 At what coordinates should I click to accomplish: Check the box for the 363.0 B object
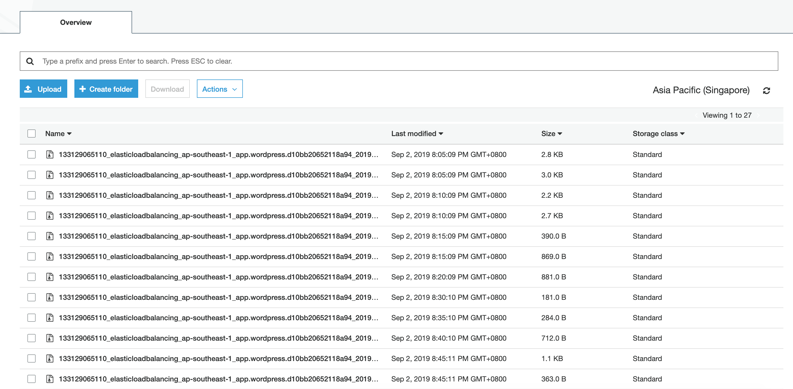pyautogui.click(x=31, y=379)
